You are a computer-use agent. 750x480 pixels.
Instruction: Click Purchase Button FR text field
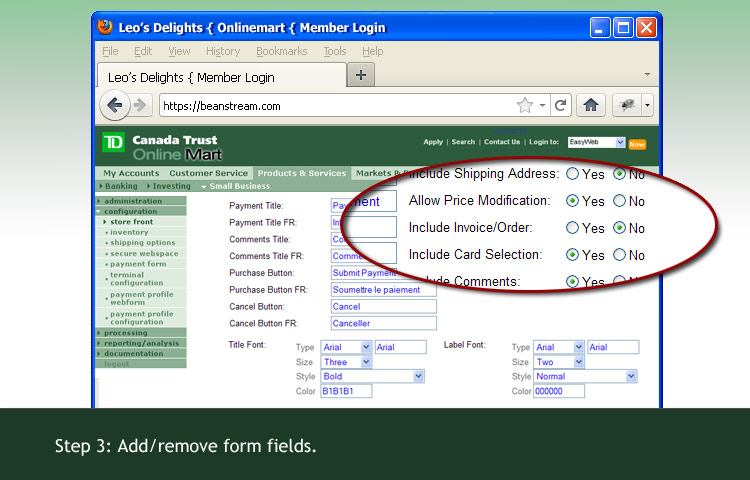(x=384, y=290)
